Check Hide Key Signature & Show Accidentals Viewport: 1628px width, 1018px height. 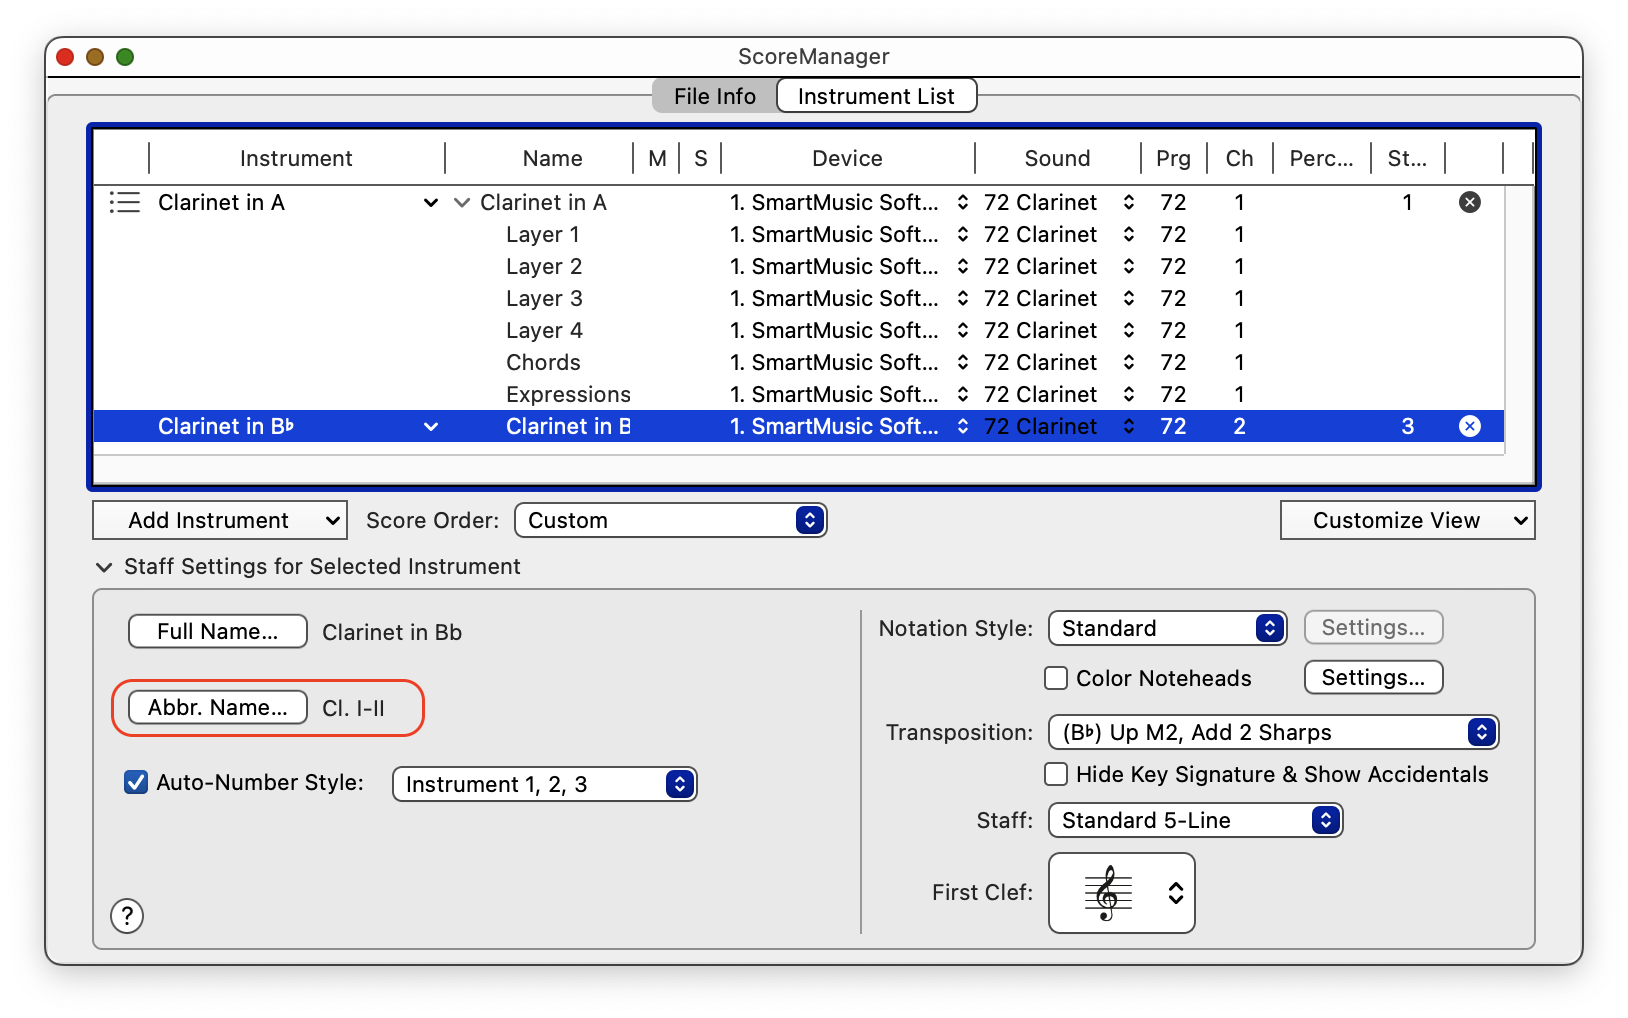(x=1056, y=774)
